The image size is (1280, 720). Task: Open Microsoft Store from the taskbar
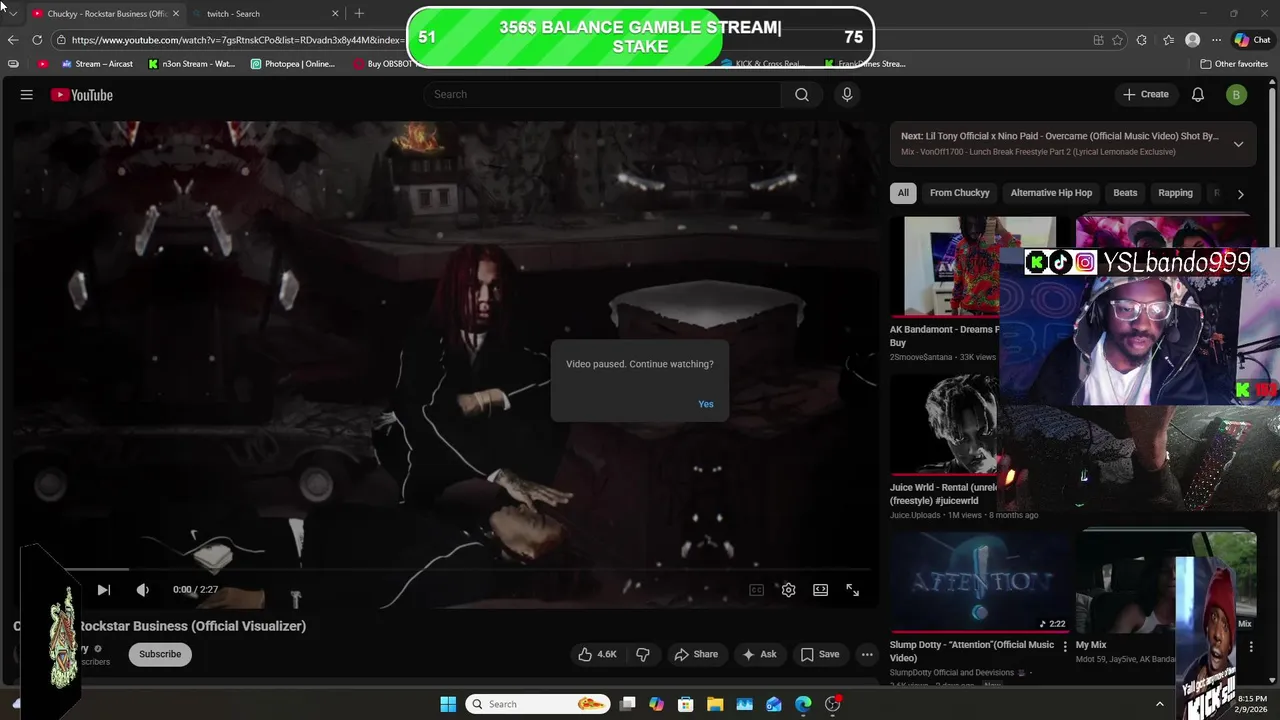click(x=685, y=704)
